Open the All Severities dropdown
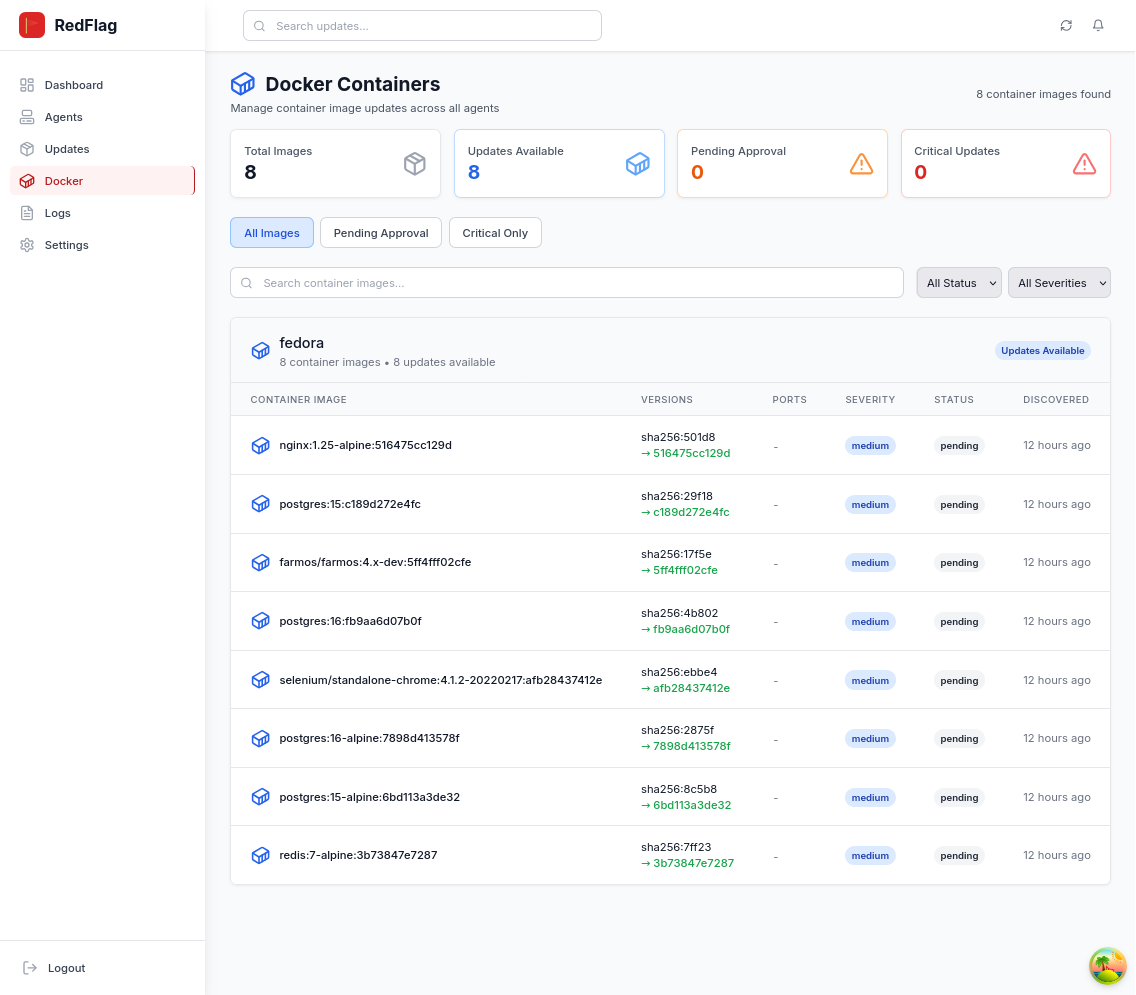The width and height of the screenshot is (1136, 995). coord(1059,282)
